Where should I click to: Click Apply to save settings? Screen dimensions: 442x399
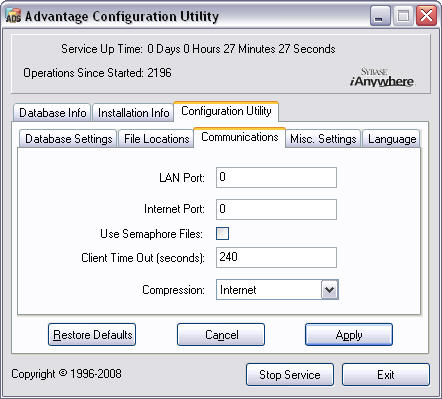tap(349, 334)
